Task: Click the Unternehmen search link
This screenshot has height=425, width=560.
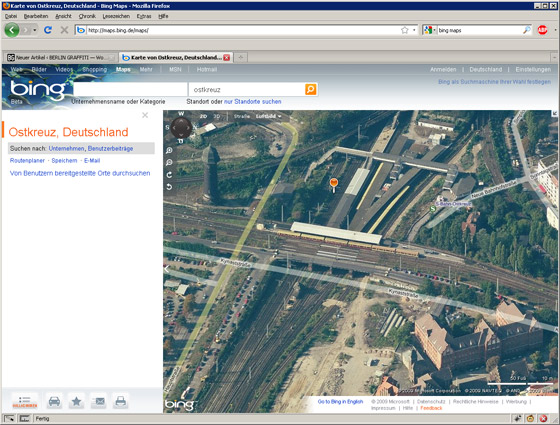Action: (66, 148)
